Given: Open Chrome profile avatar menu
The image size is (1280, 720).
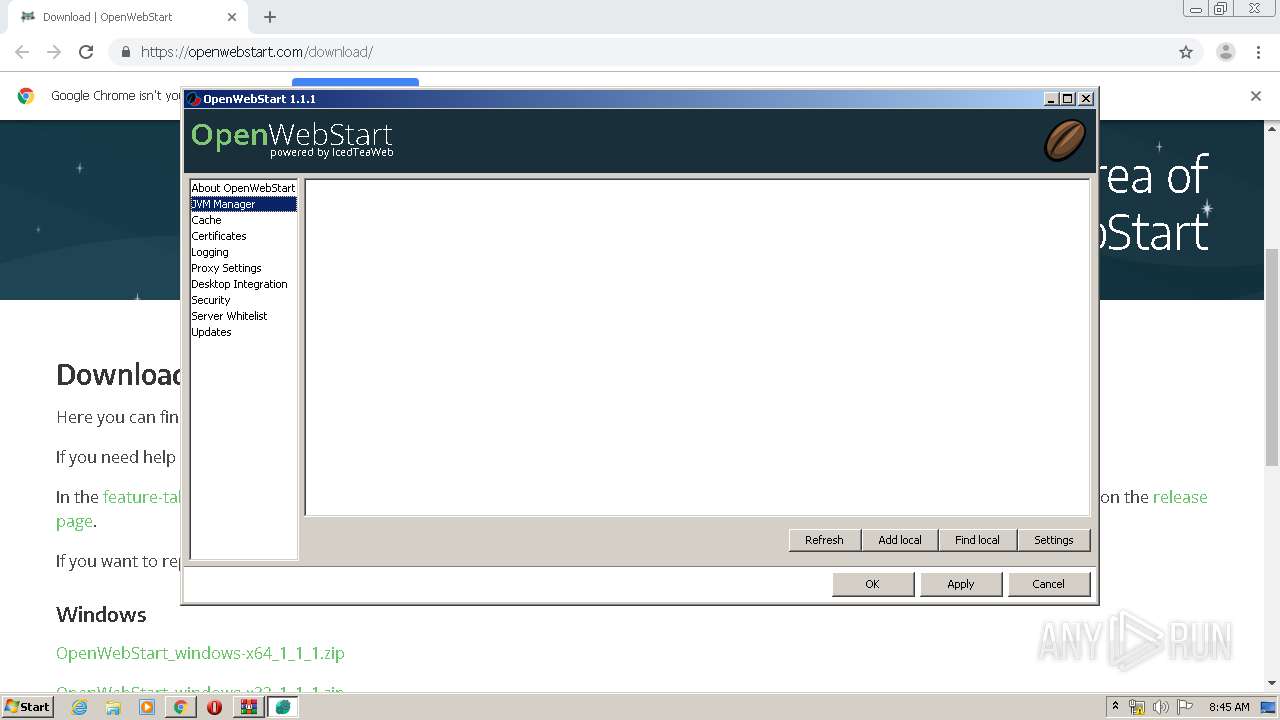Looking at the screenshot, I should coord(1226,52).
